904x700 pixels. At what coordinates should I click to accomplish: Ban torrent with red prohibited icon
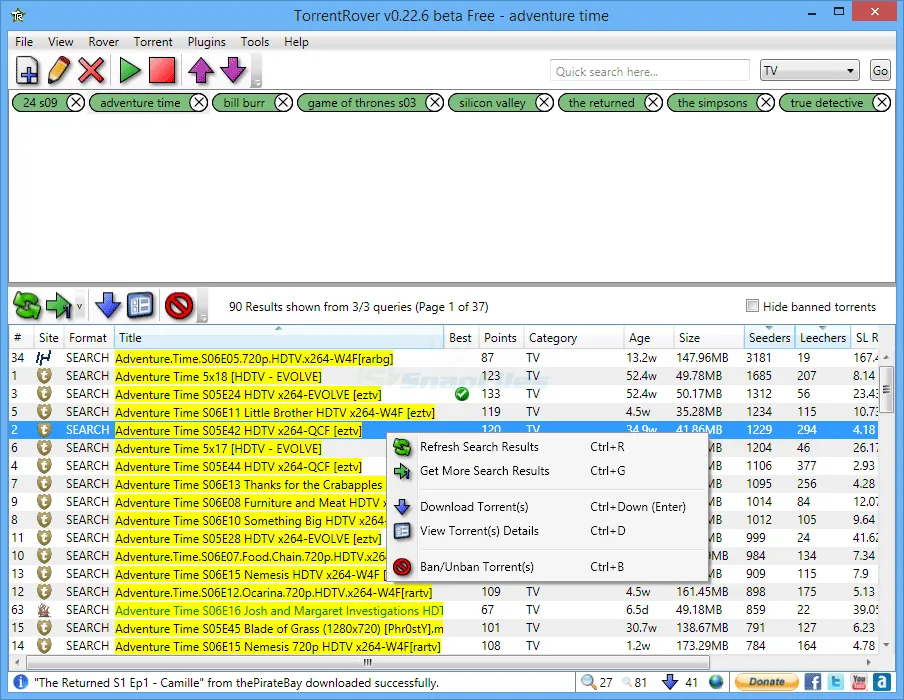point(179,305)
